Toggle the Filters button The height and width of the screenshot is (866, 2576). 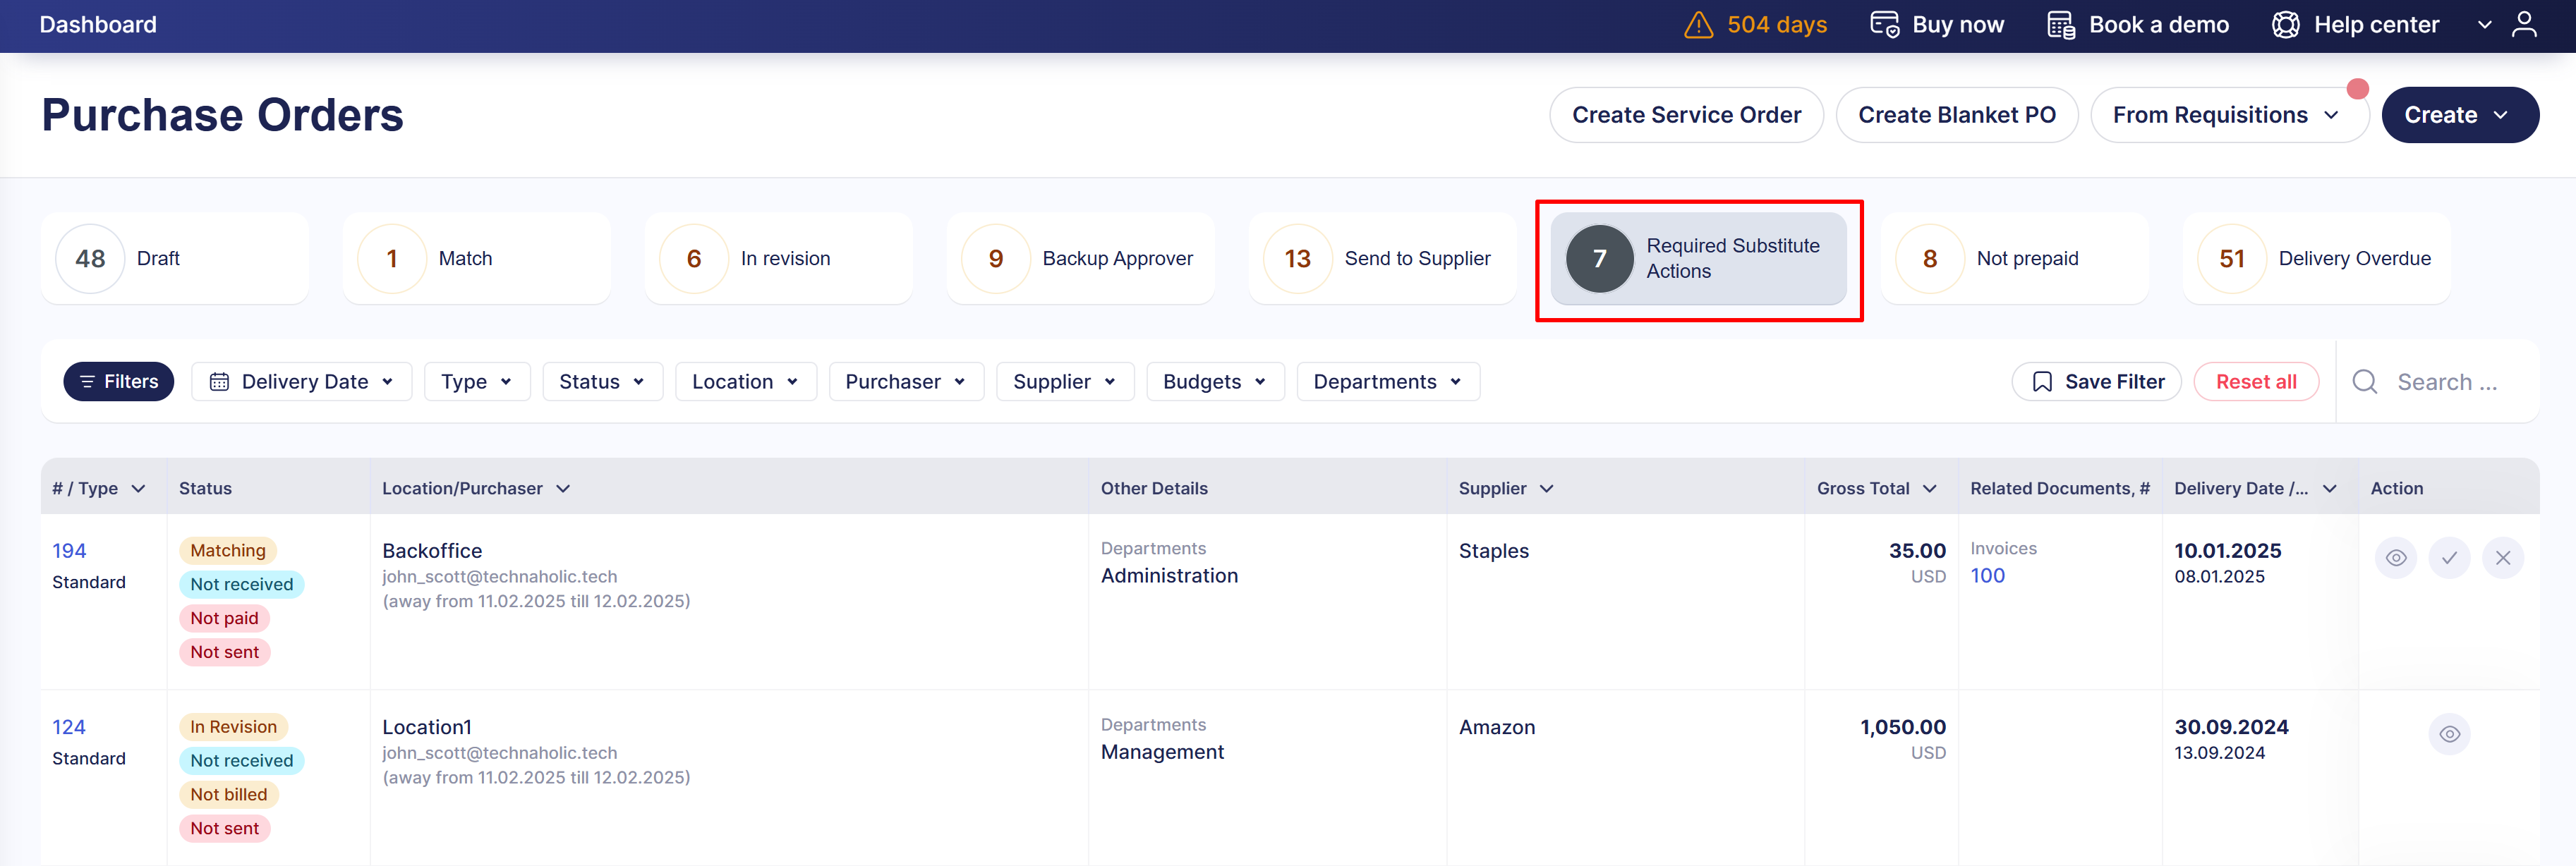click(x=119, y=382)
